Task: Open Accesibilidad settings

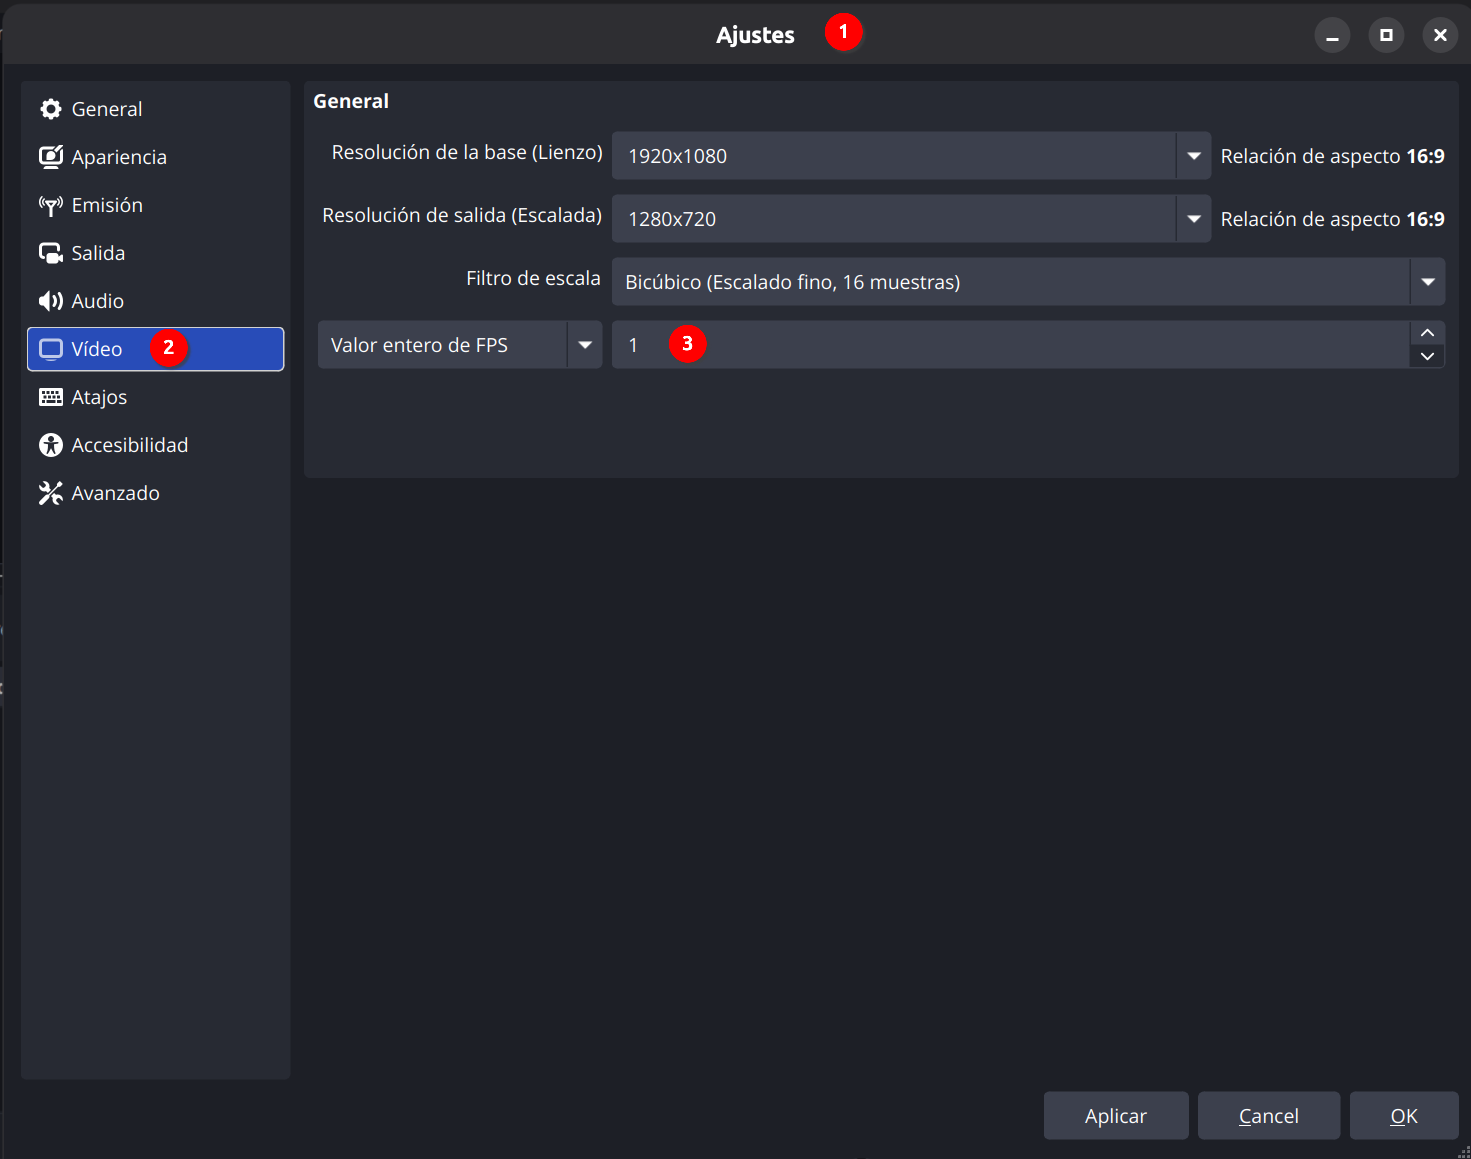Action: tap(156, 445)
